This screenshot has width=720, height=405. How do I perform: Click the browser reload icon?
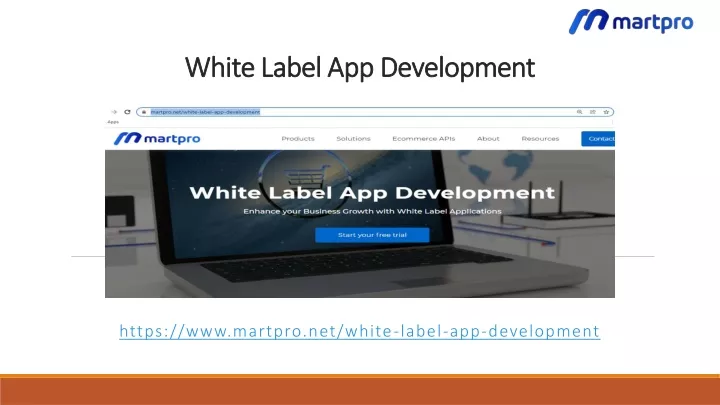127,112
